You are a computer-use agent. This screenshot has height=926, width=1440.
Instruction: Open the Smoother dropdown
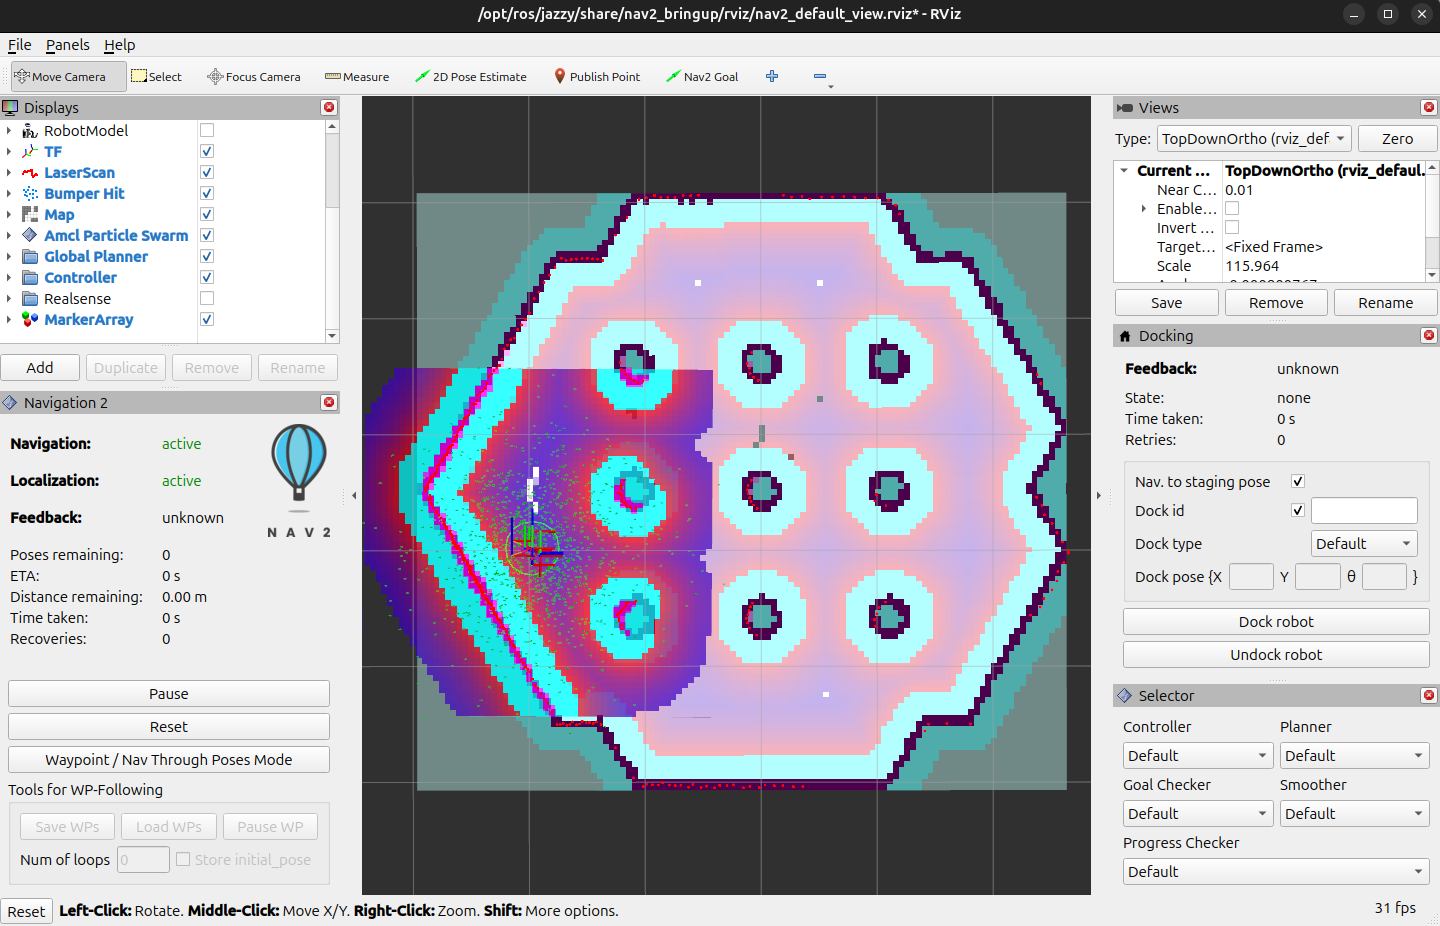point(1354,814)
